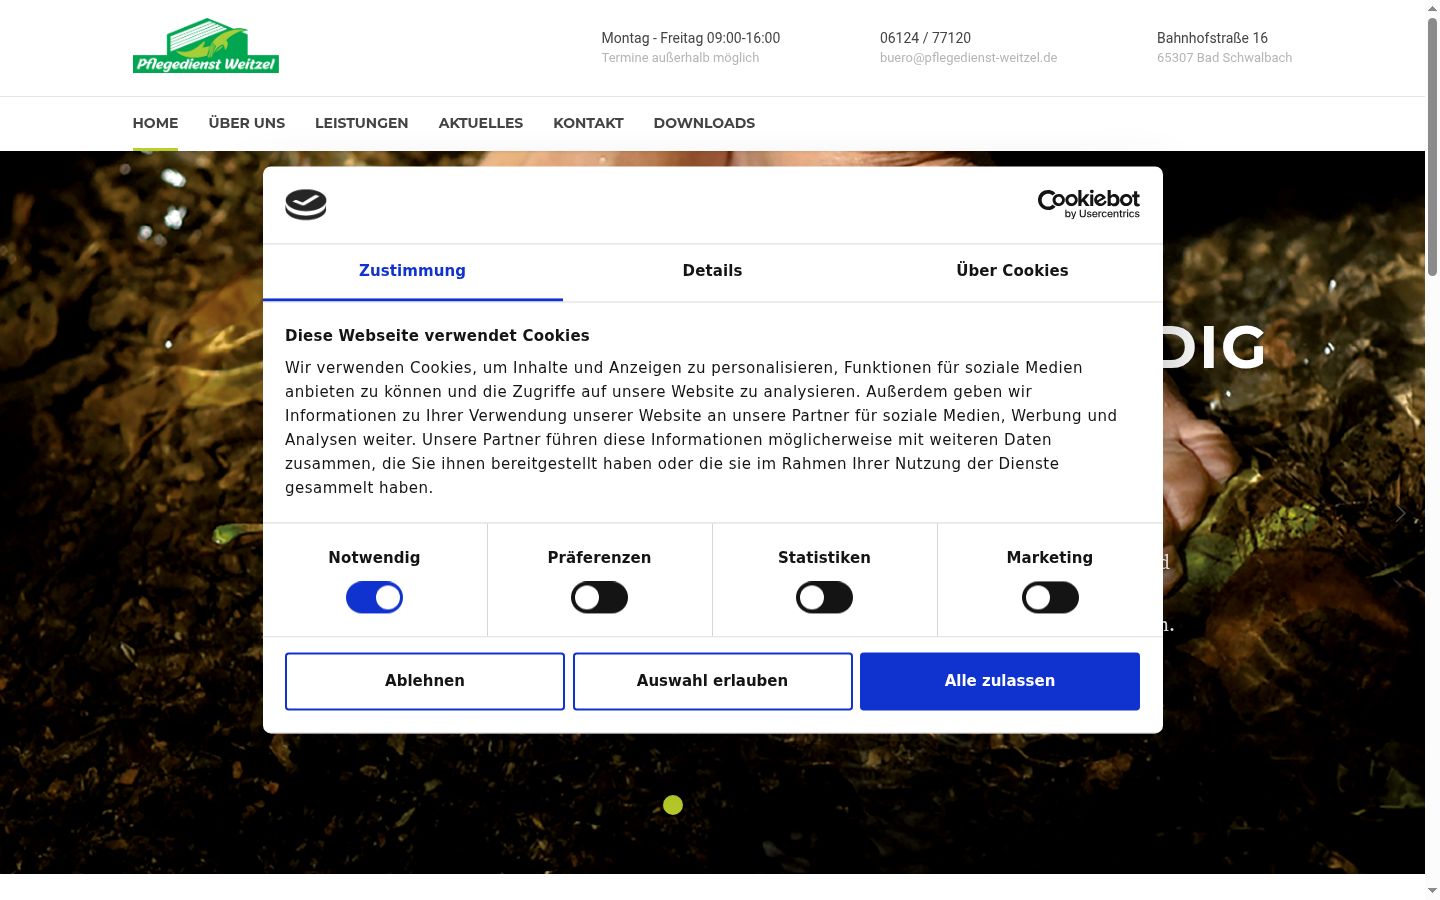
Task: Advance slider with the right arrow
Action: pyautogui.click(x=1401, y=513)
